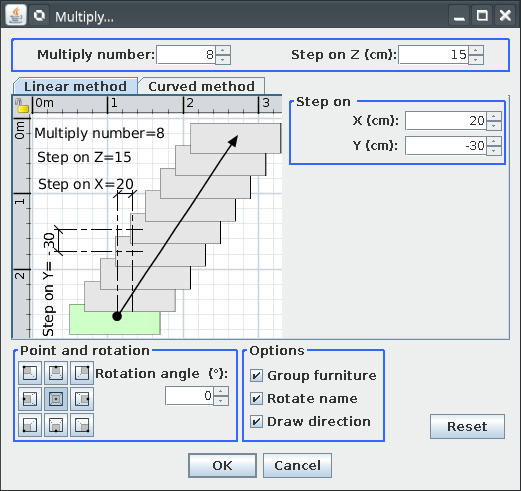Decrease Step on Z with the down arrow
521x491 pixels.
pyautogui.click(x=476, y=59)
